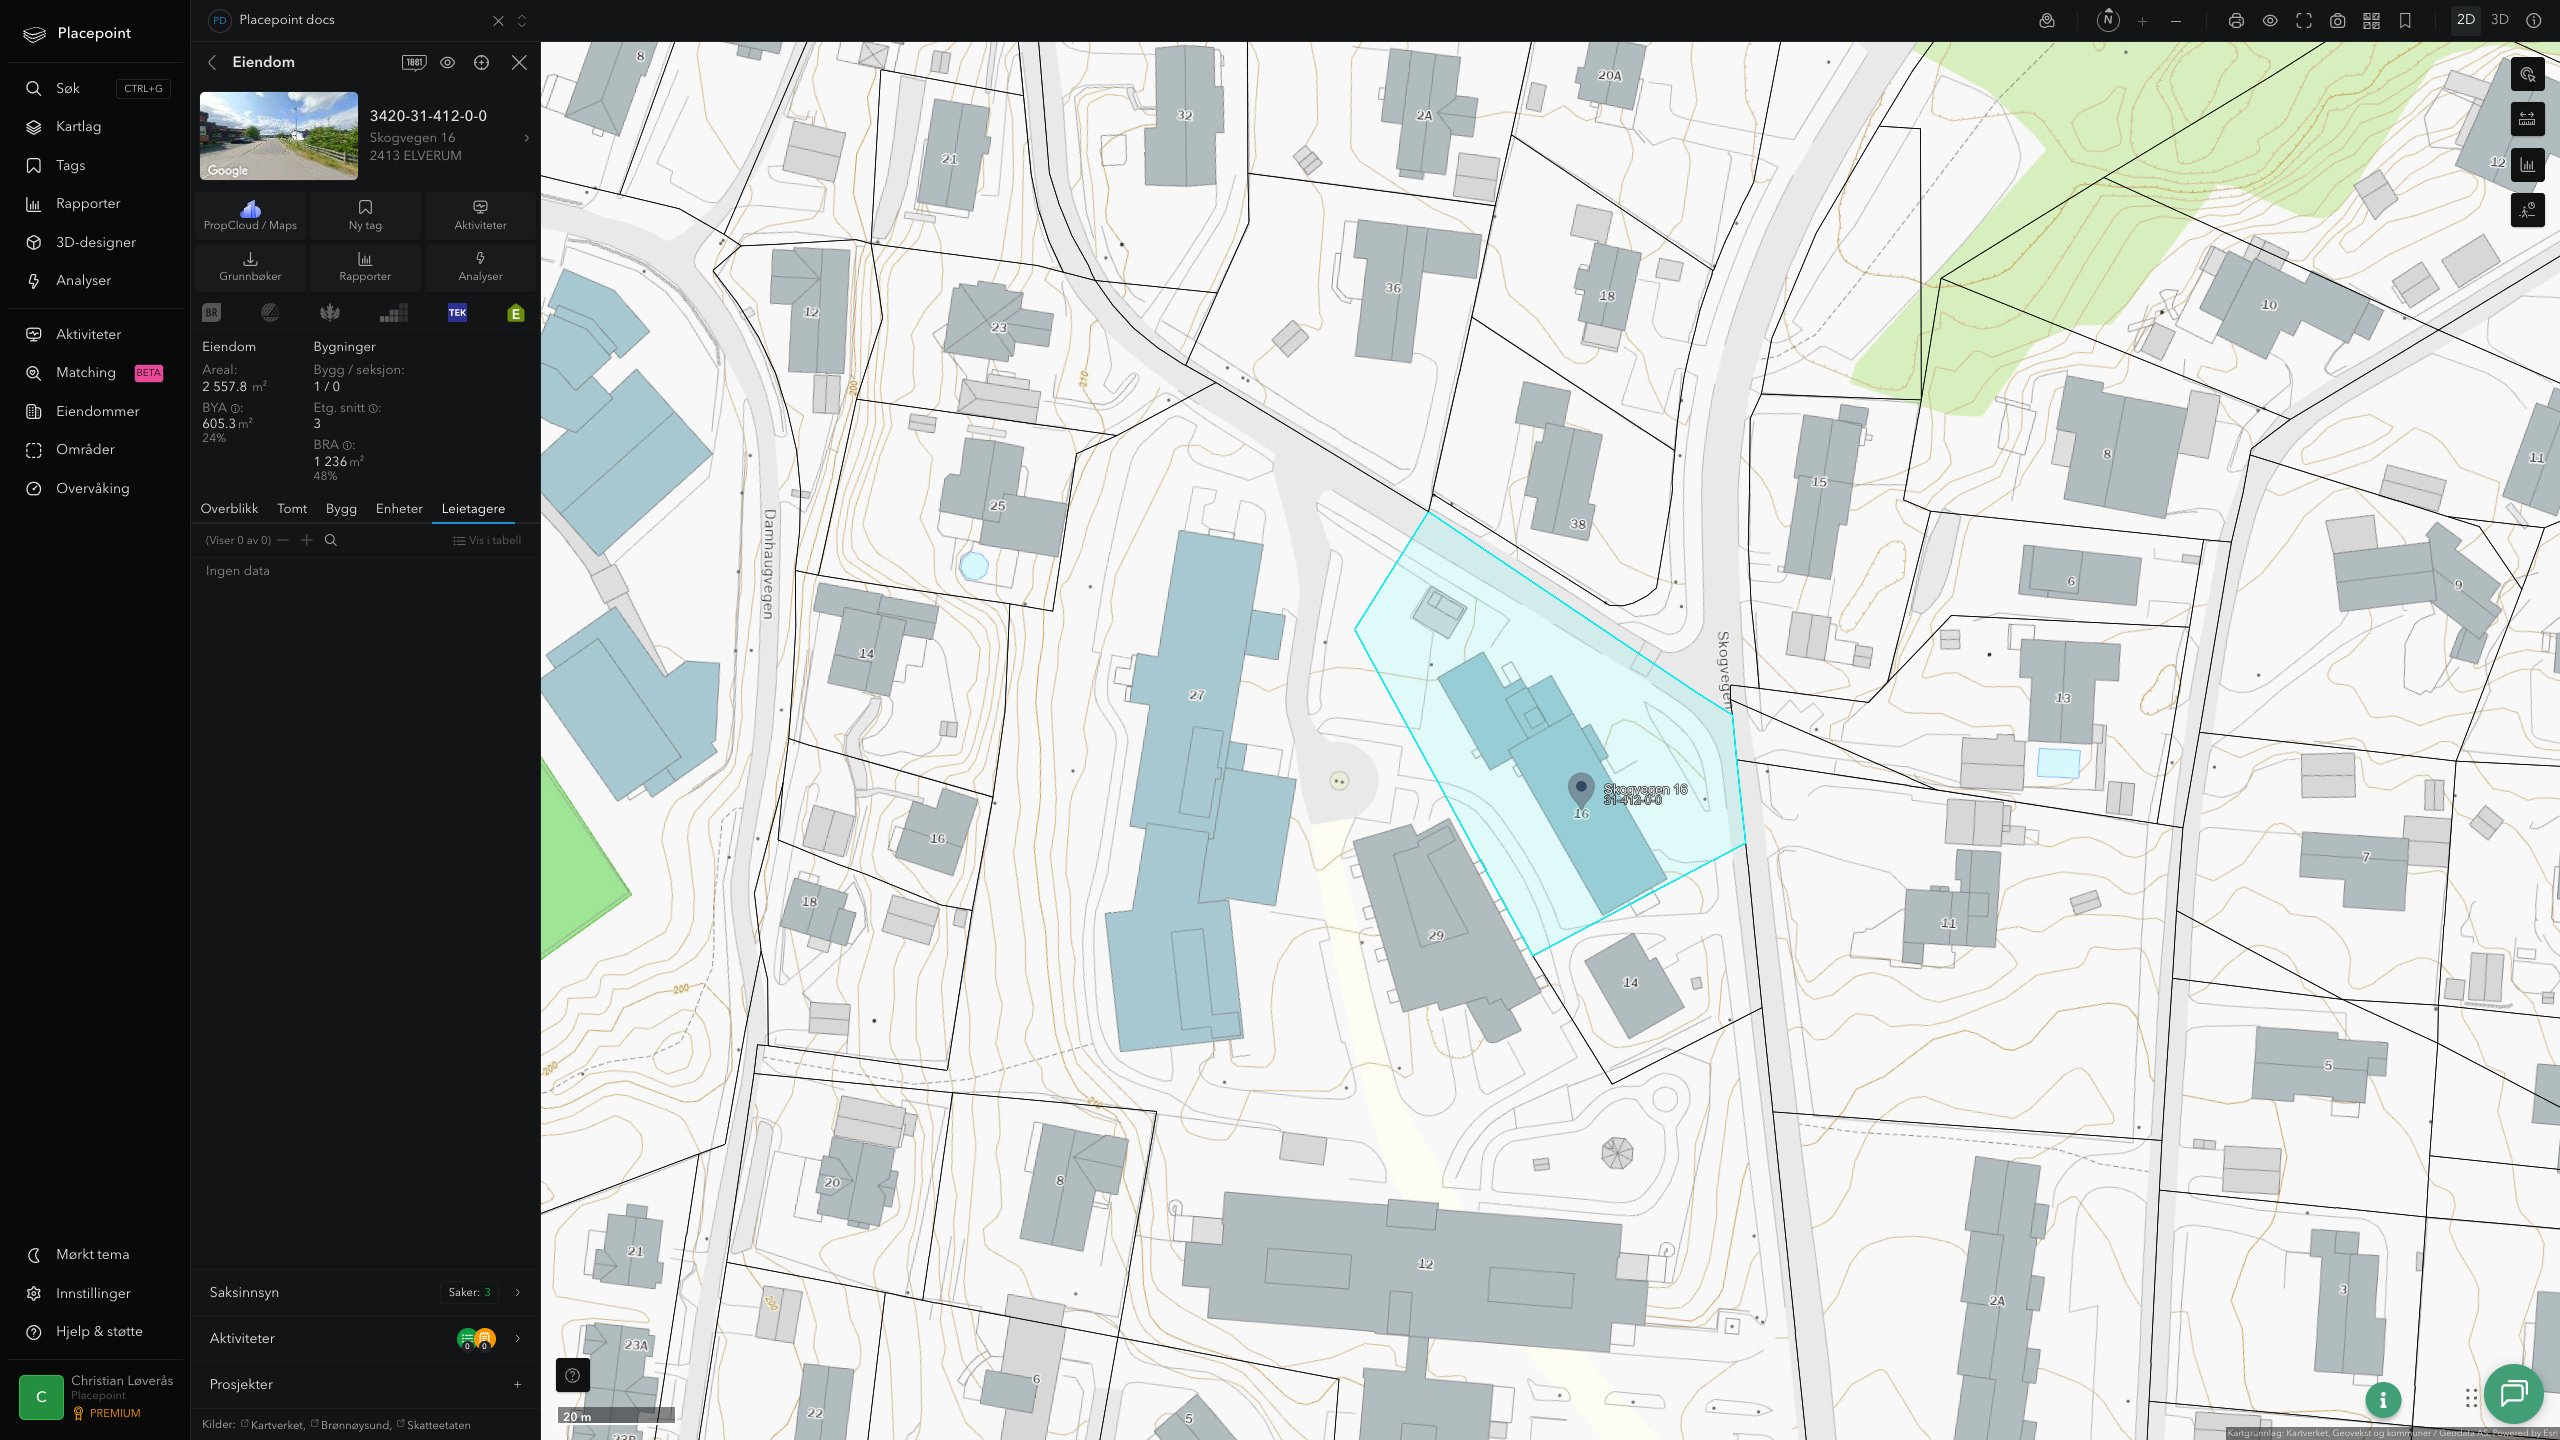Switch to the Enheter tab
2560x1440 pixels.
(399, 509)
